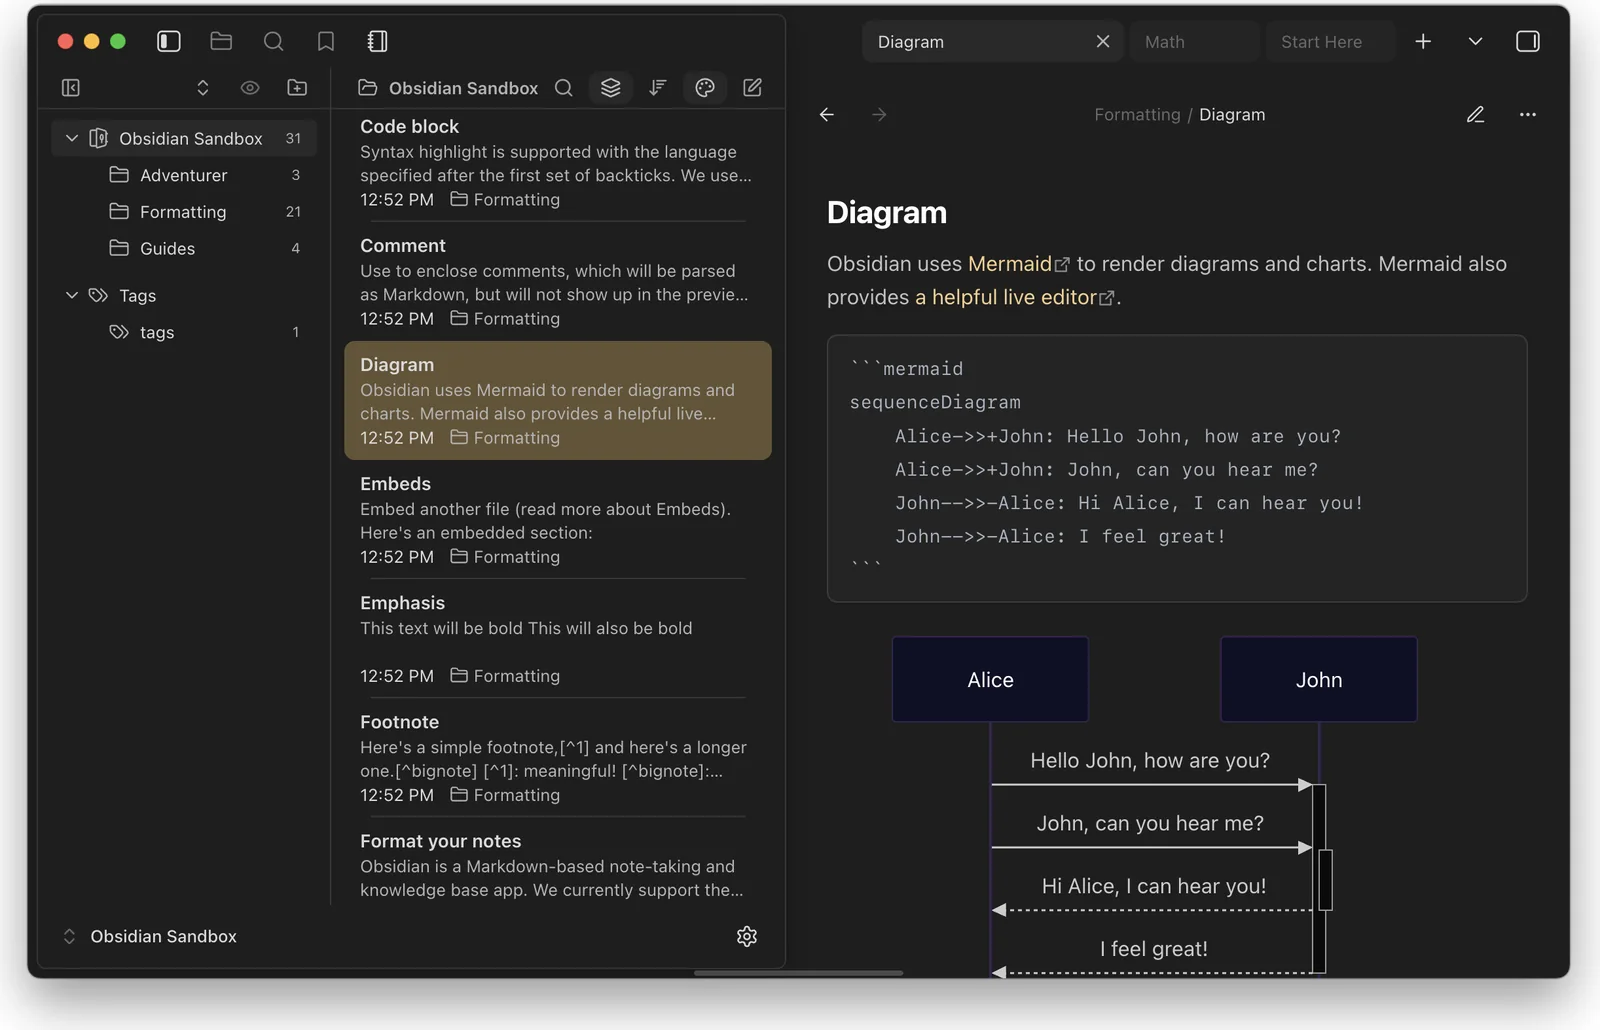This screenshot has height=1030, width=1600.
Task: Toggle the right sidebar icon
Action: click(x=1527, y=41)
